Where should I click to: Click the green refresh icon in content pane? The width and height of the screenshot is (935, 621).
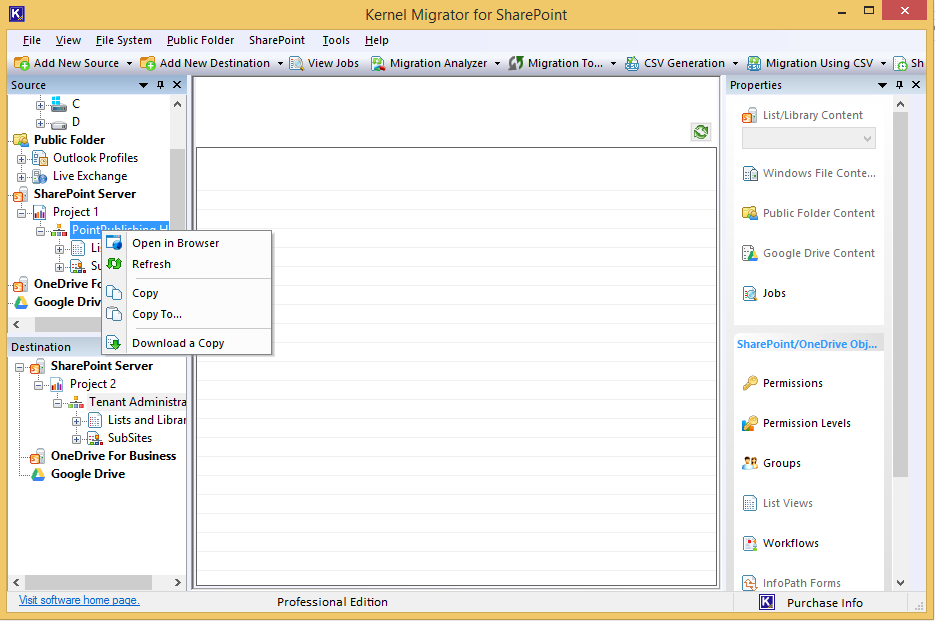click(701, 132)
